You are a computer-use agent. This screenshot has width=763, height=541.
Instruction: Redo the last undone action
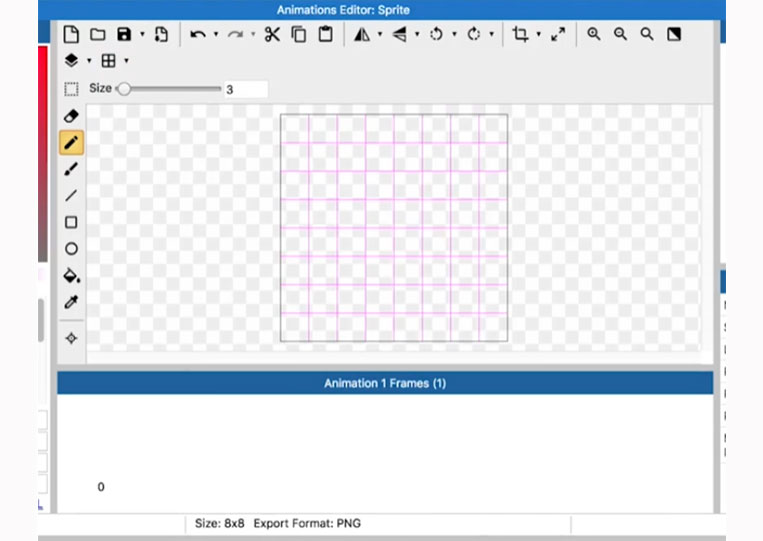coord(235,35)
